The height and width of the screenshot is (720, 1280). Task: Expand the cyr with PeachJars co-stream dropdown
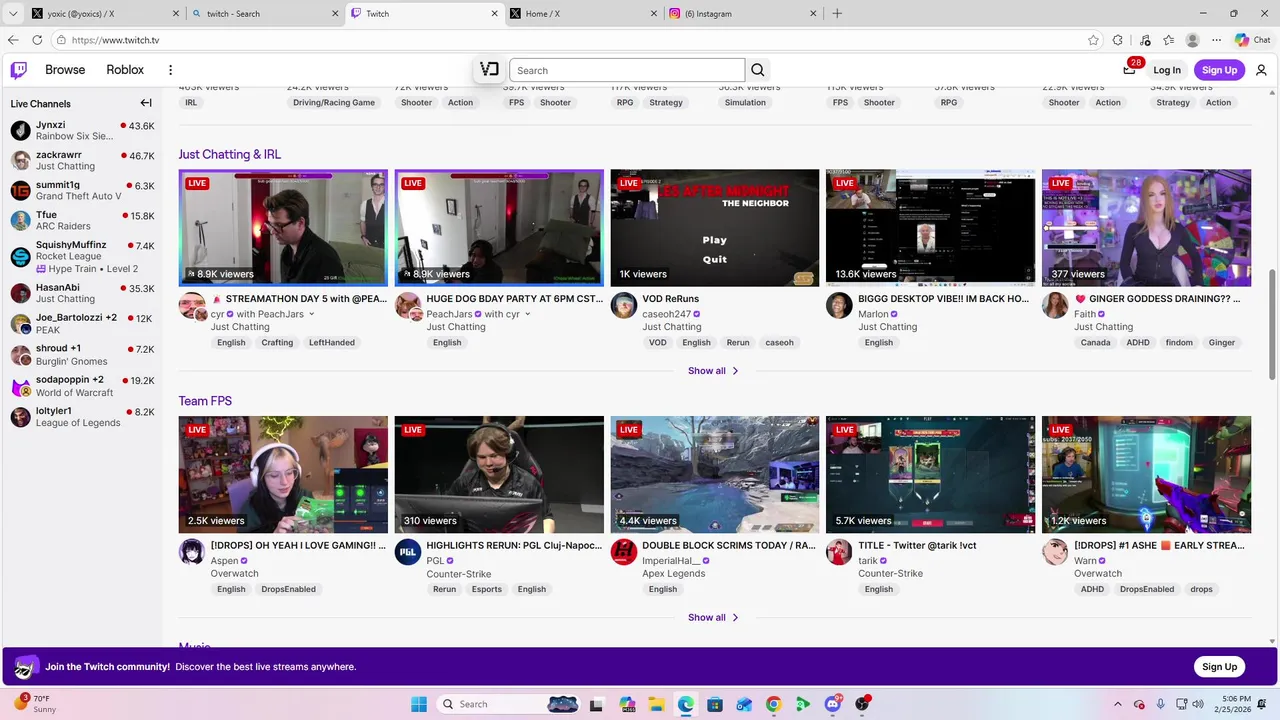click(311, 314)
